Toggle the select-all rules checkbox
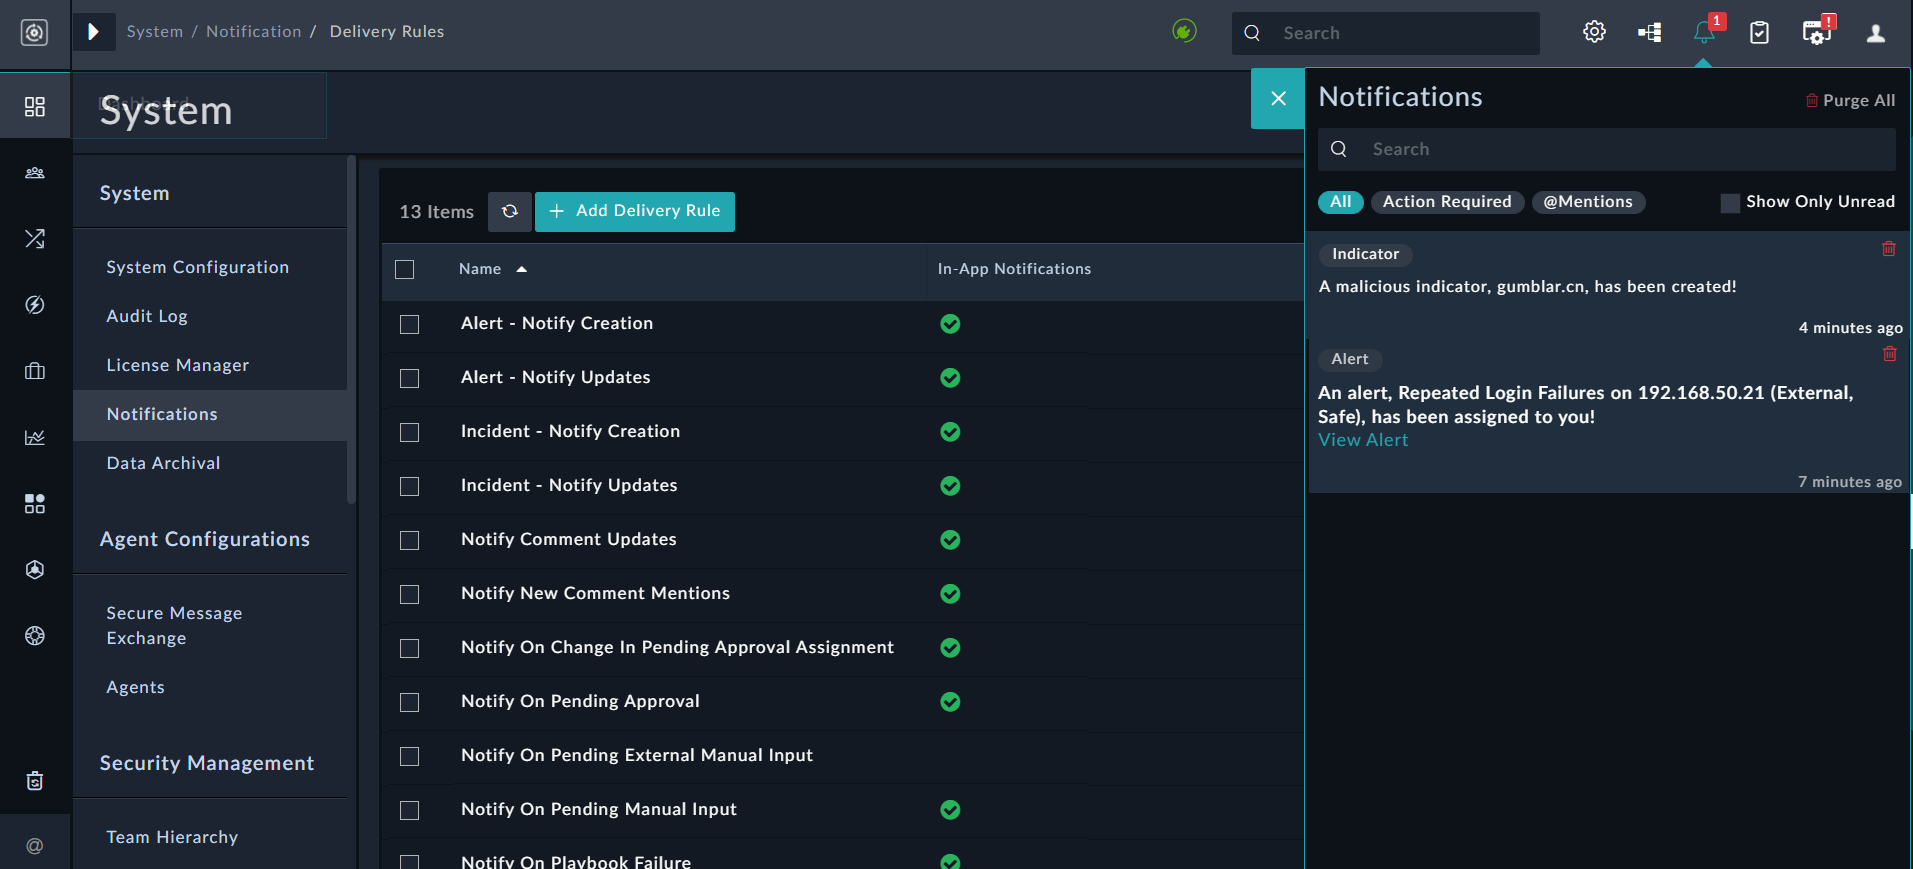This screenshot has width=1913, height=869. (405, 270)
